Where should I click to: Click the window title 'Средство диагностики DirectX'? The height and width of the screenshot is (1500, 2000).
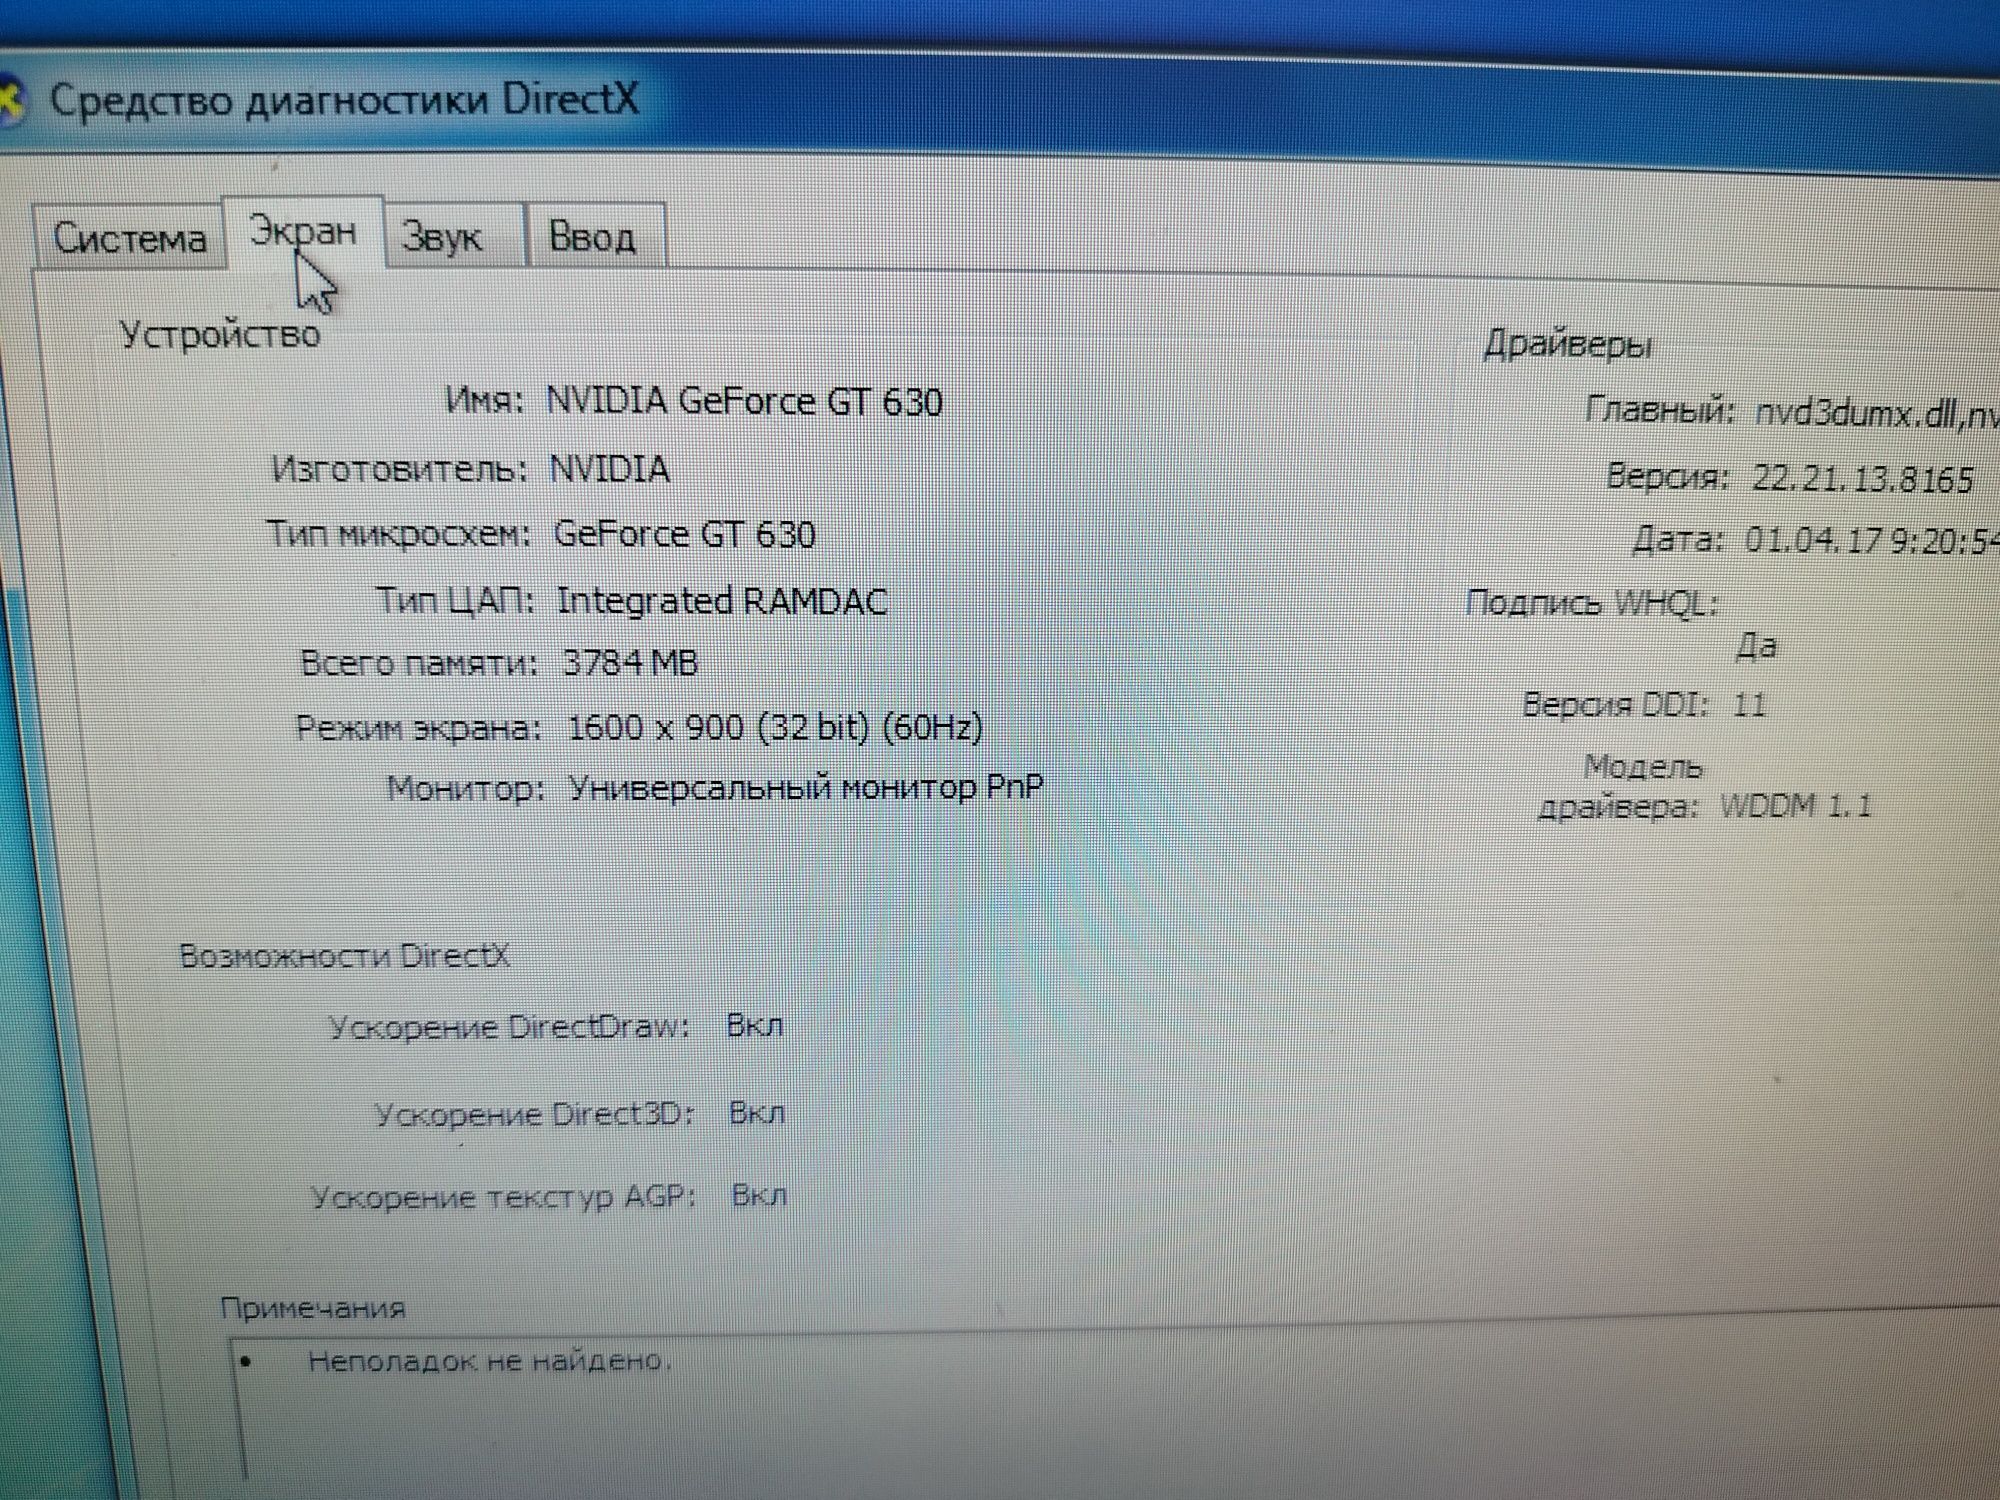tap(344, 100)
